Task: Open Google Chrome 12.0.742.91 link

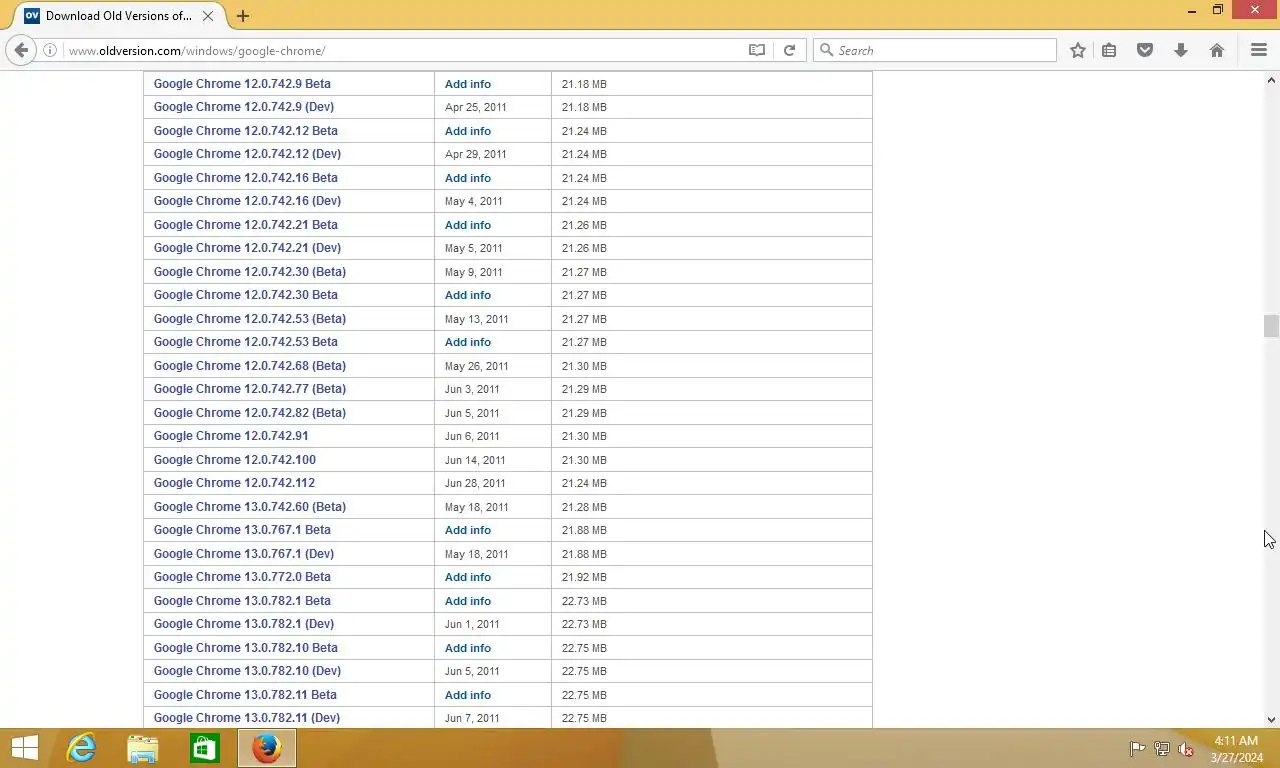Action: (x=231, y=436)
